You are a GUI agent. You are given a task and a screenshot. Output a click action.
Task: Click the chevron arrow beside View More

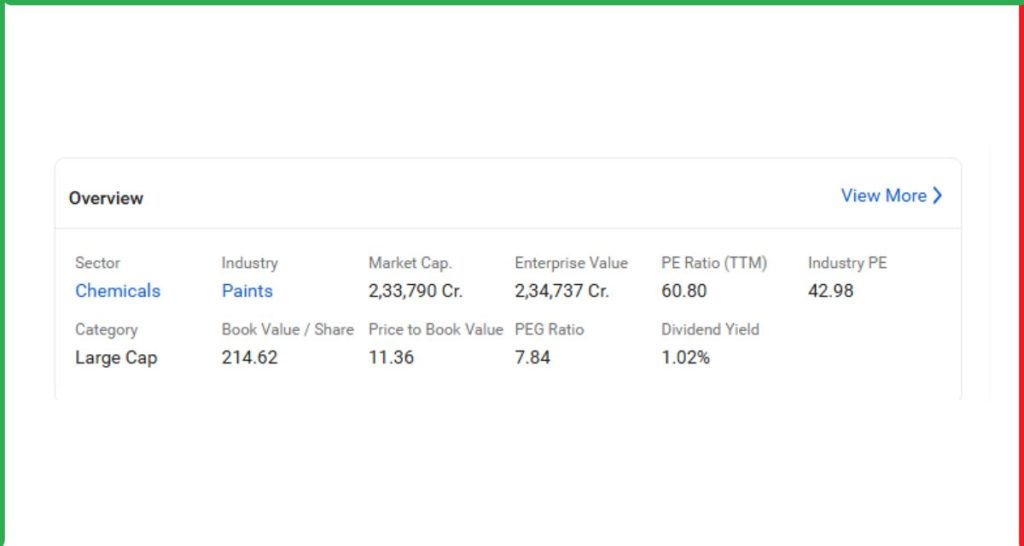(x=937, y=196)
